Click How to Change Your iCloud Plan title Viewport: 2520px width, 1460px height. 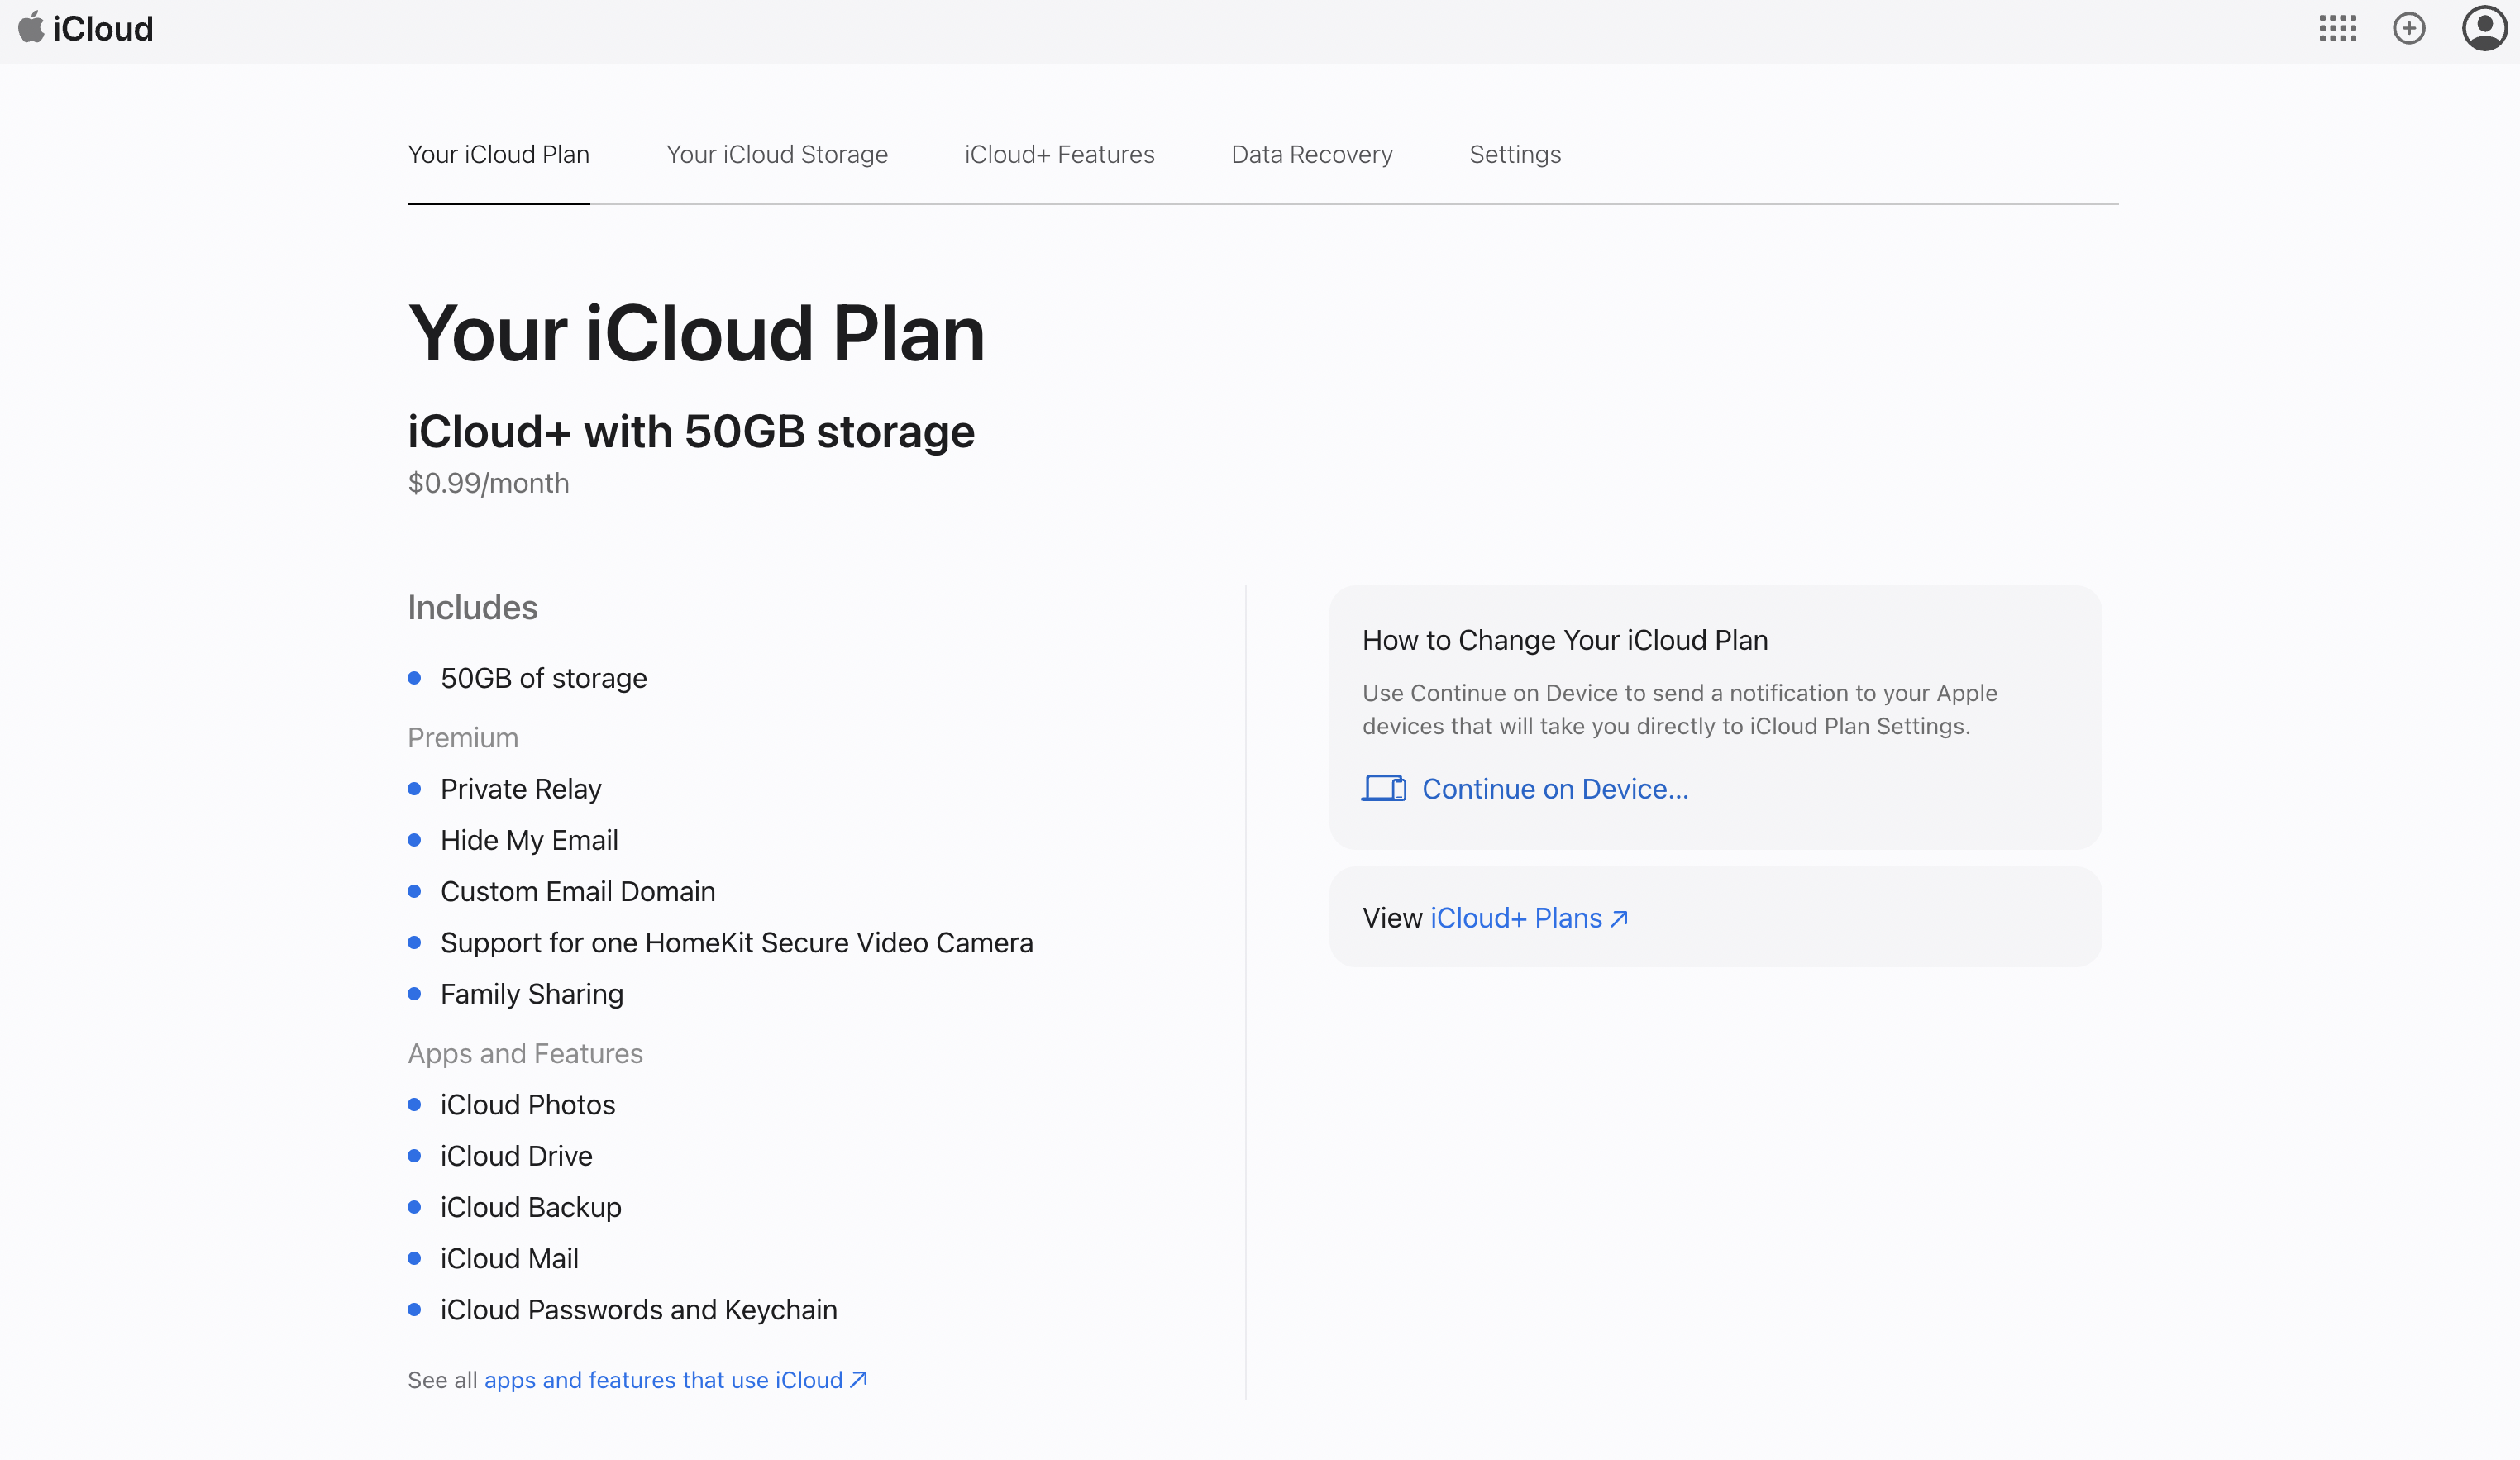(x=1564, y=640)
